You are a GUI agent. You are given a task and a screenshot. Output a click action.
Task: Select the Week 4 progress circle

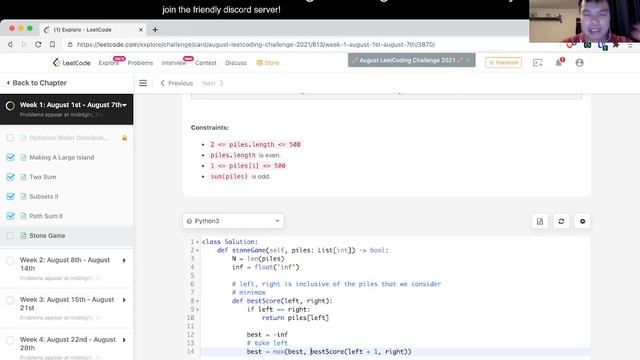click(x=10, y=340)
